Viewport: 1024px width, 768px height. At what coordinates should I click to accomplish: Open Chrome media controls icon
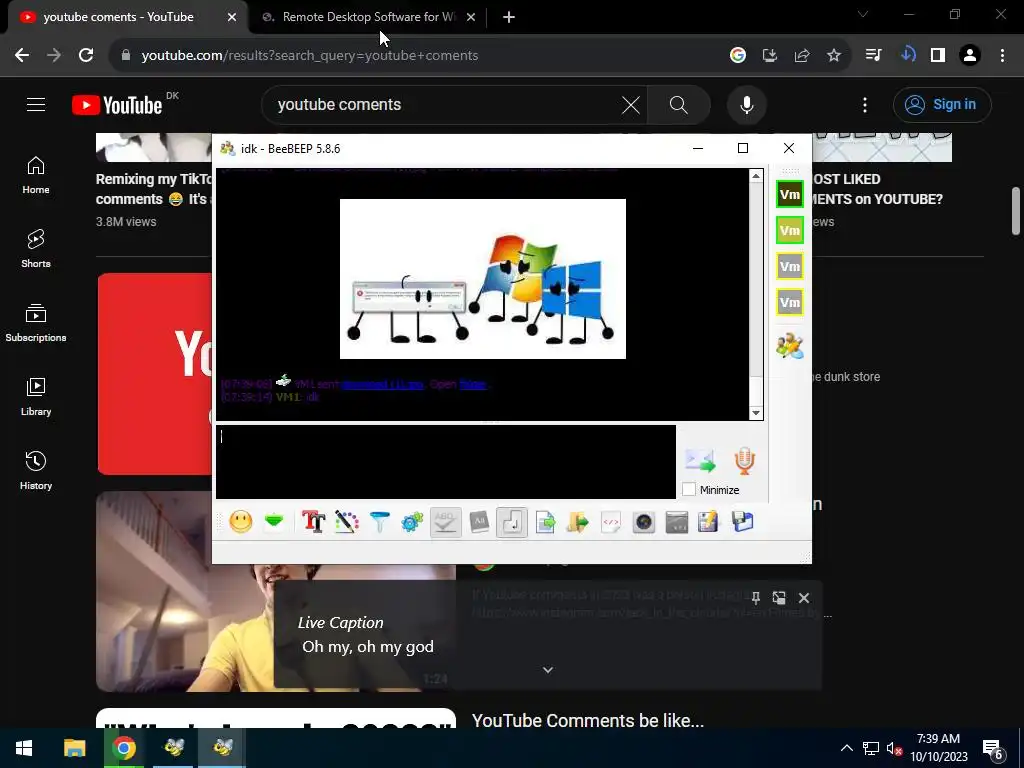[x=873, y=56]
